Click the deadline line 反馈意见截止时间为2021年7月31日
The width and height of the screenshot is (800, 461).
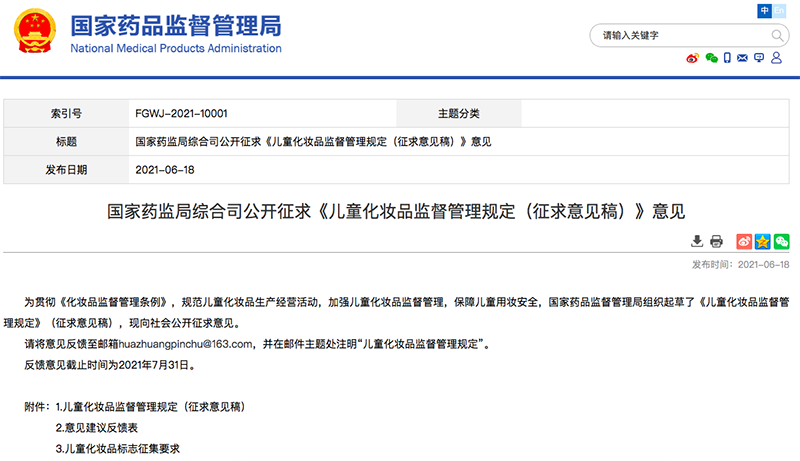tap(110, 365)
